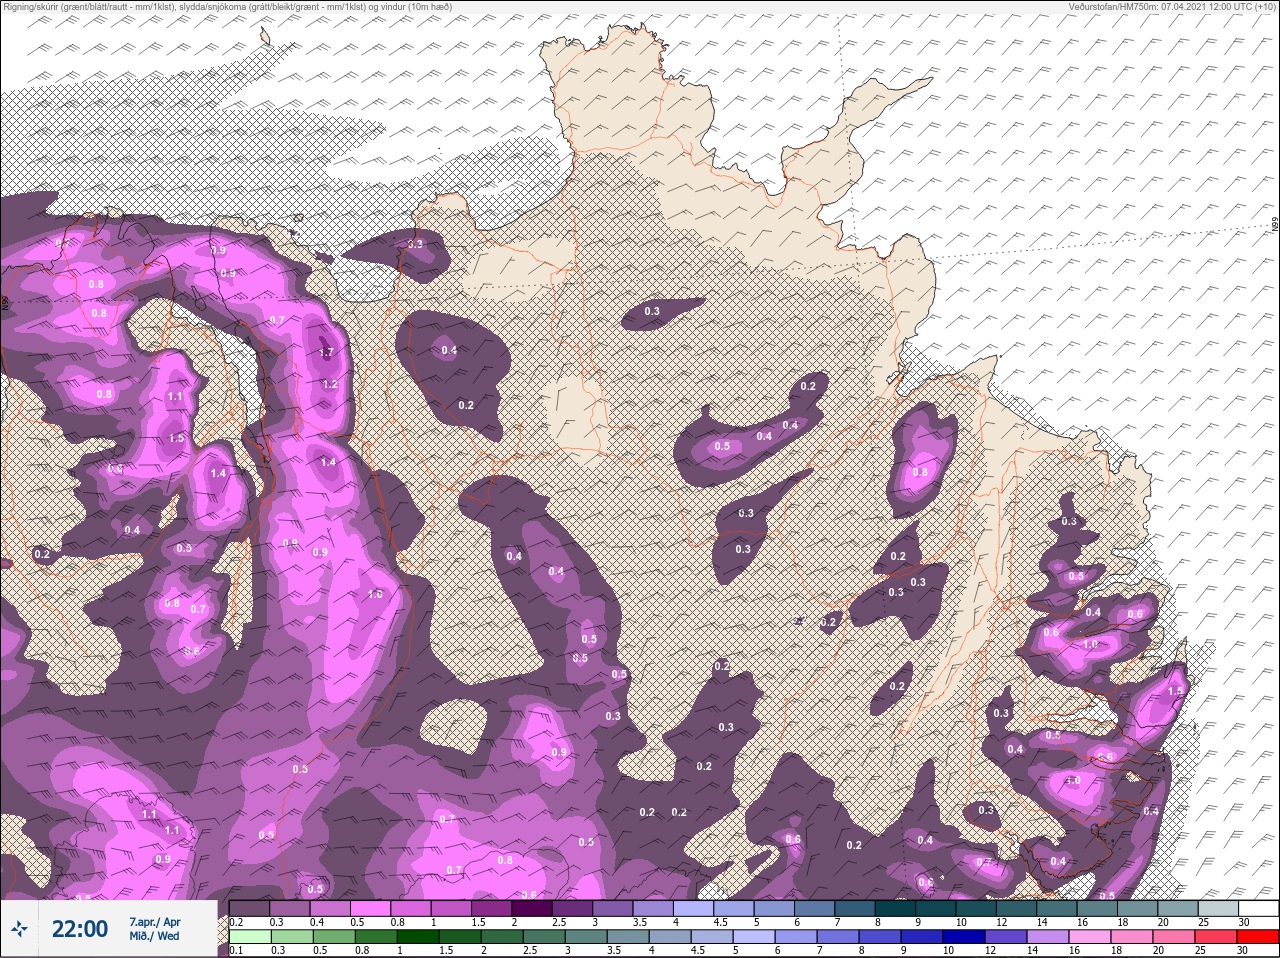Pick bottom legend pink swatch 18 to 20
Image resolution: width=1280 pixels, height=958 pixels.
click(x=1131, y=937)
